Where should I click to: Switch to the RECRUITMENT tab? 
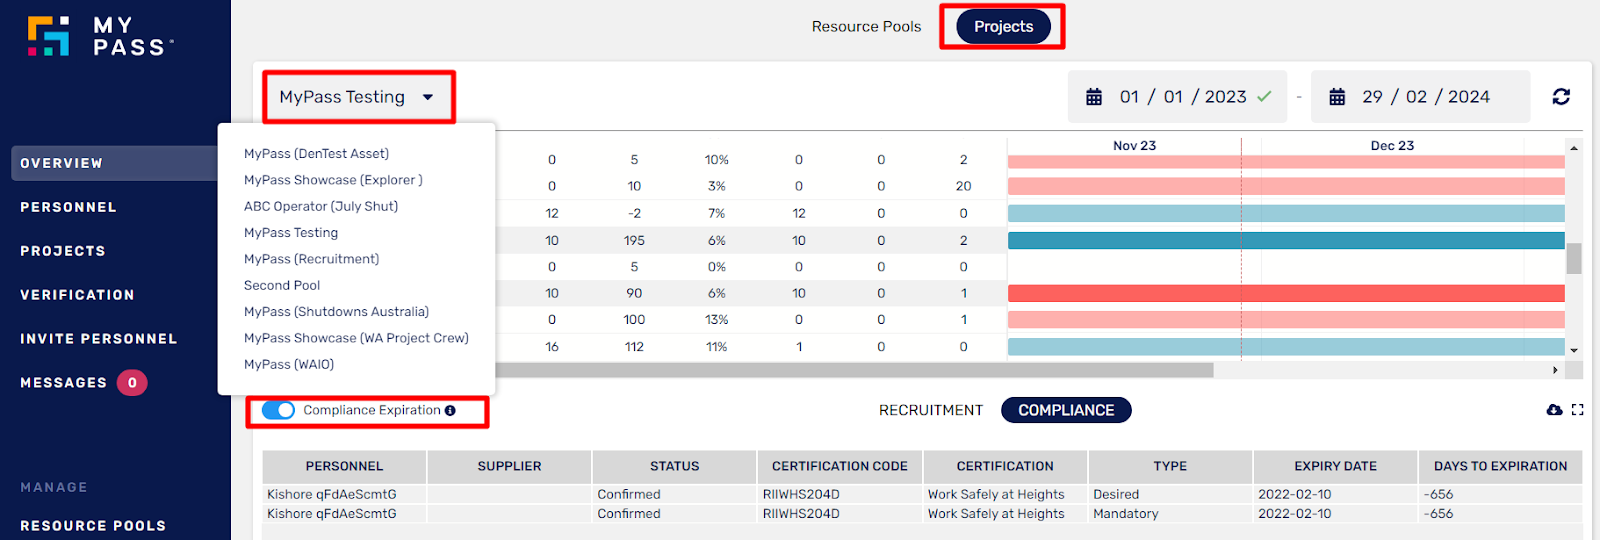point(931,410)
